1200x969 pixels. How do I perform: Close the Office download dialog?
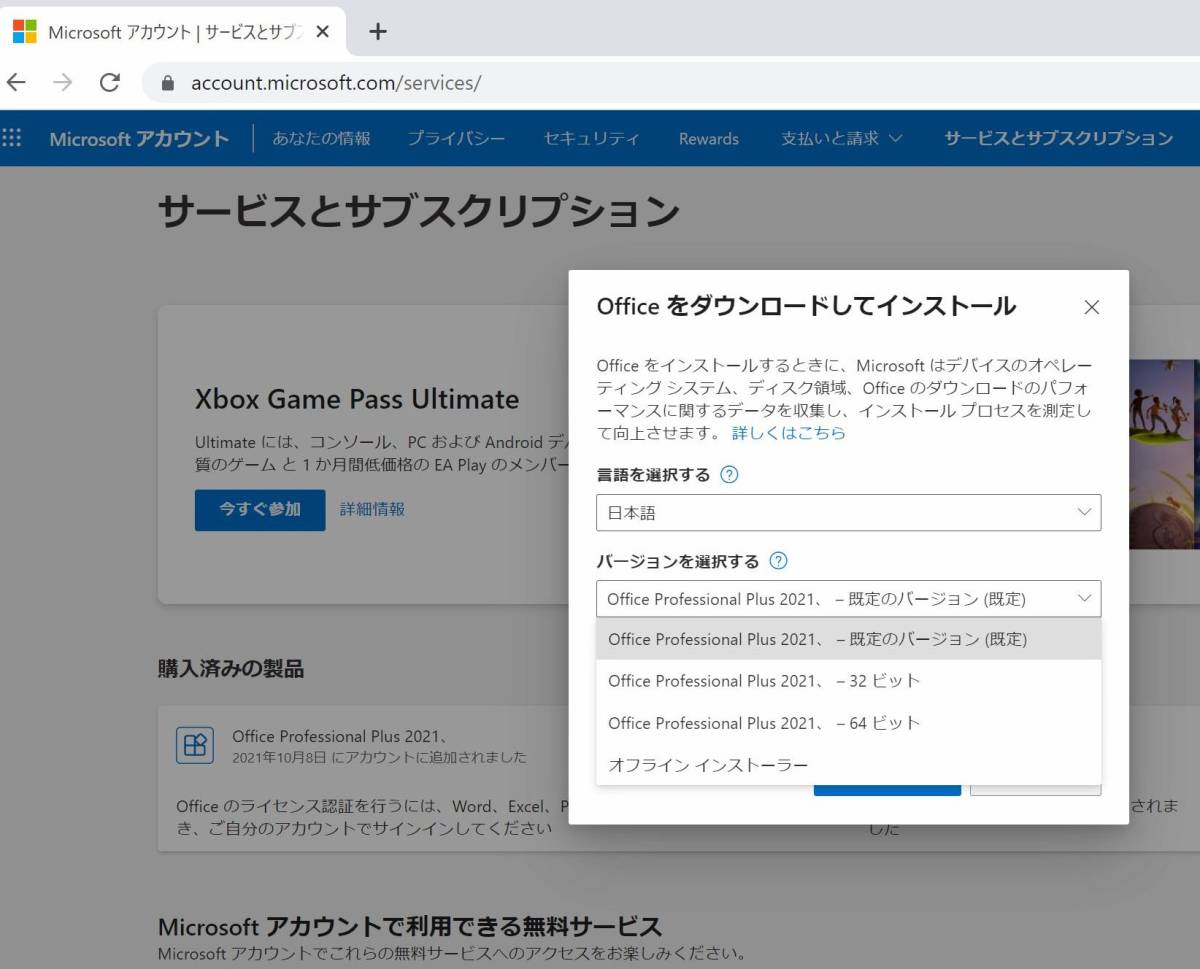(1092, 307)
